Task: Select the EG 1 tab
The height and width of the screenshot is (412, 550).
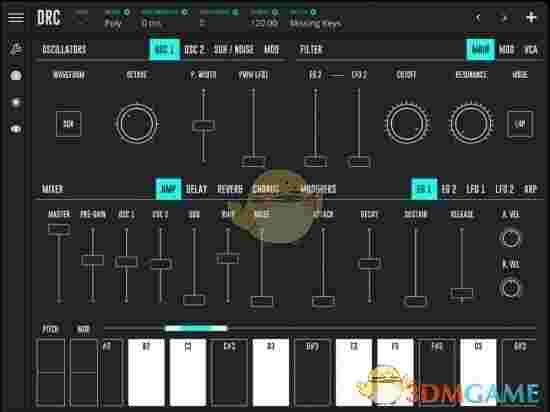Action: 424,189
